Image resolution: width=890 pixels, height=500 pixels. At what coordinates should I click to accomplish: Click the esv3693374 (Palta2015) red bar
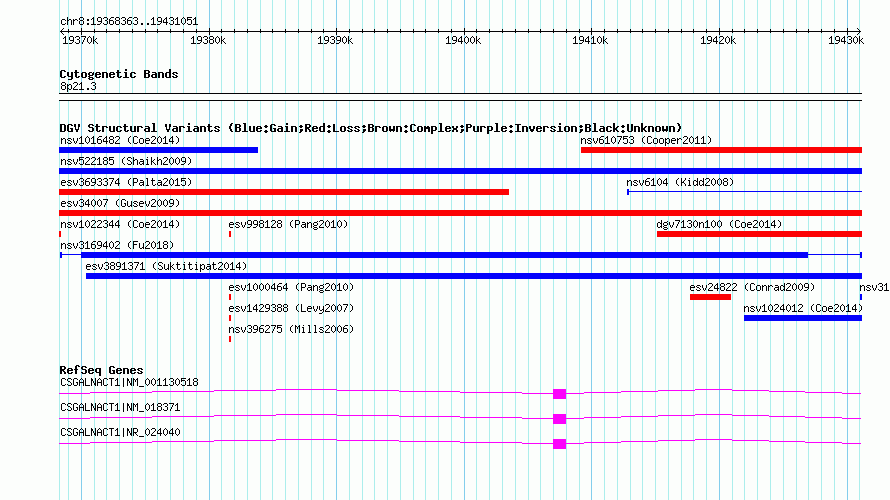(284, 192)
